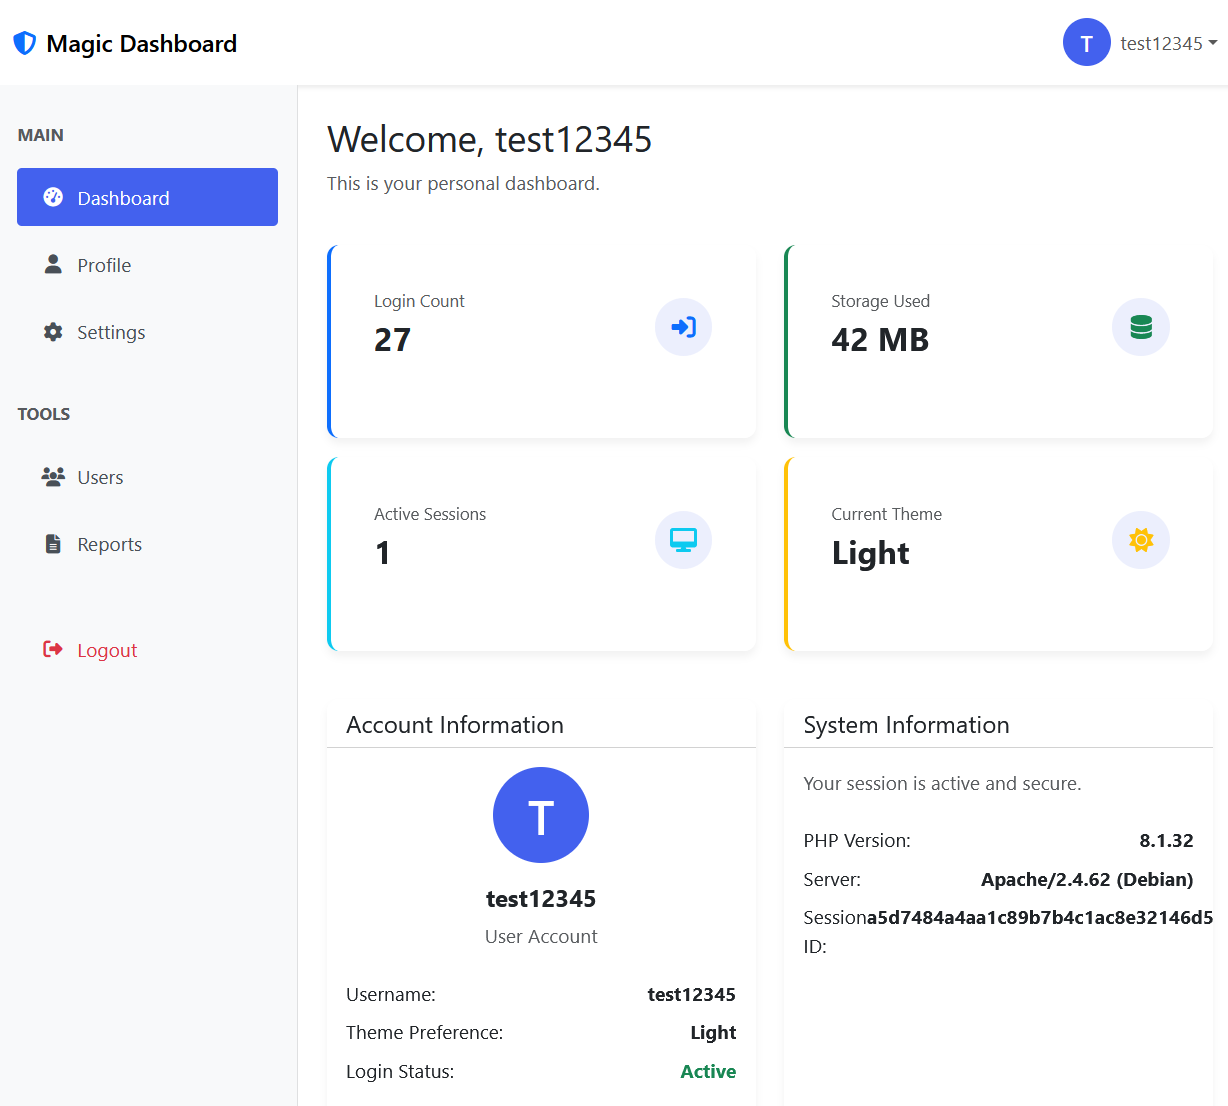Click the red Logout link
1228x1106 pixels.
pos(106,650)
